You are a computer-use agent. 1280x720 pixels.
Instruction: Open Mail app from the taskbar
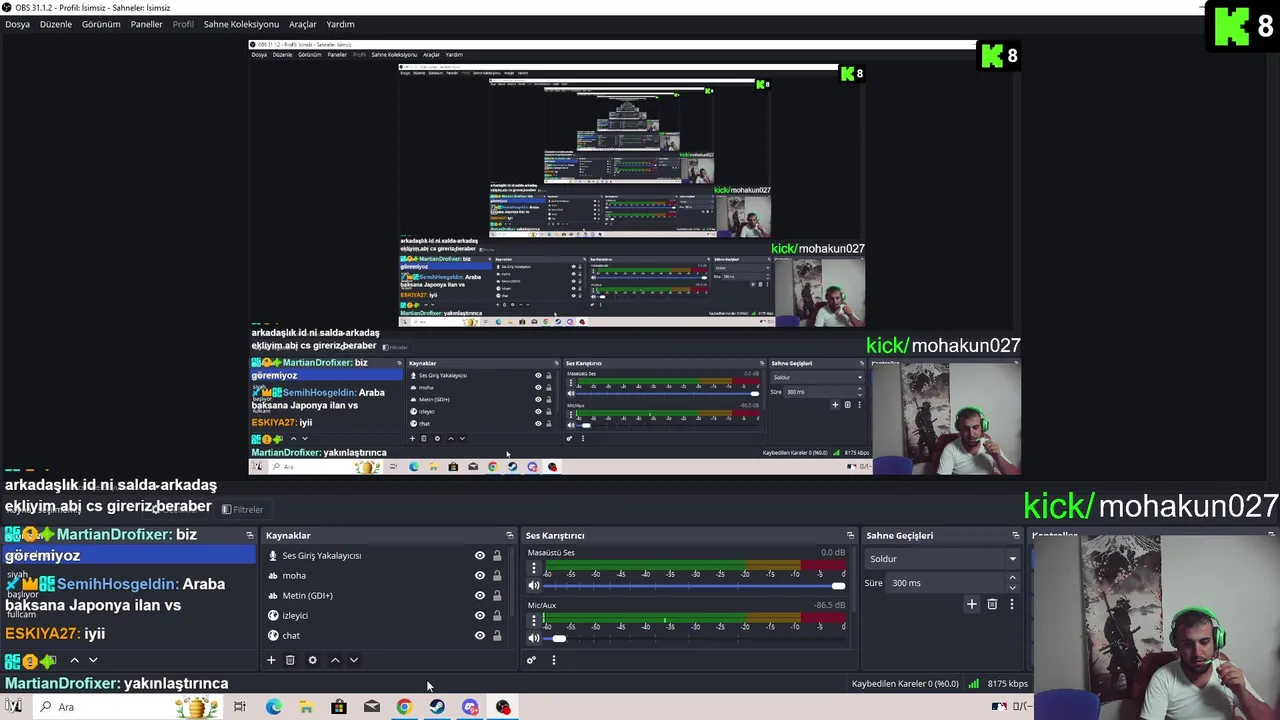click(372, 707)
